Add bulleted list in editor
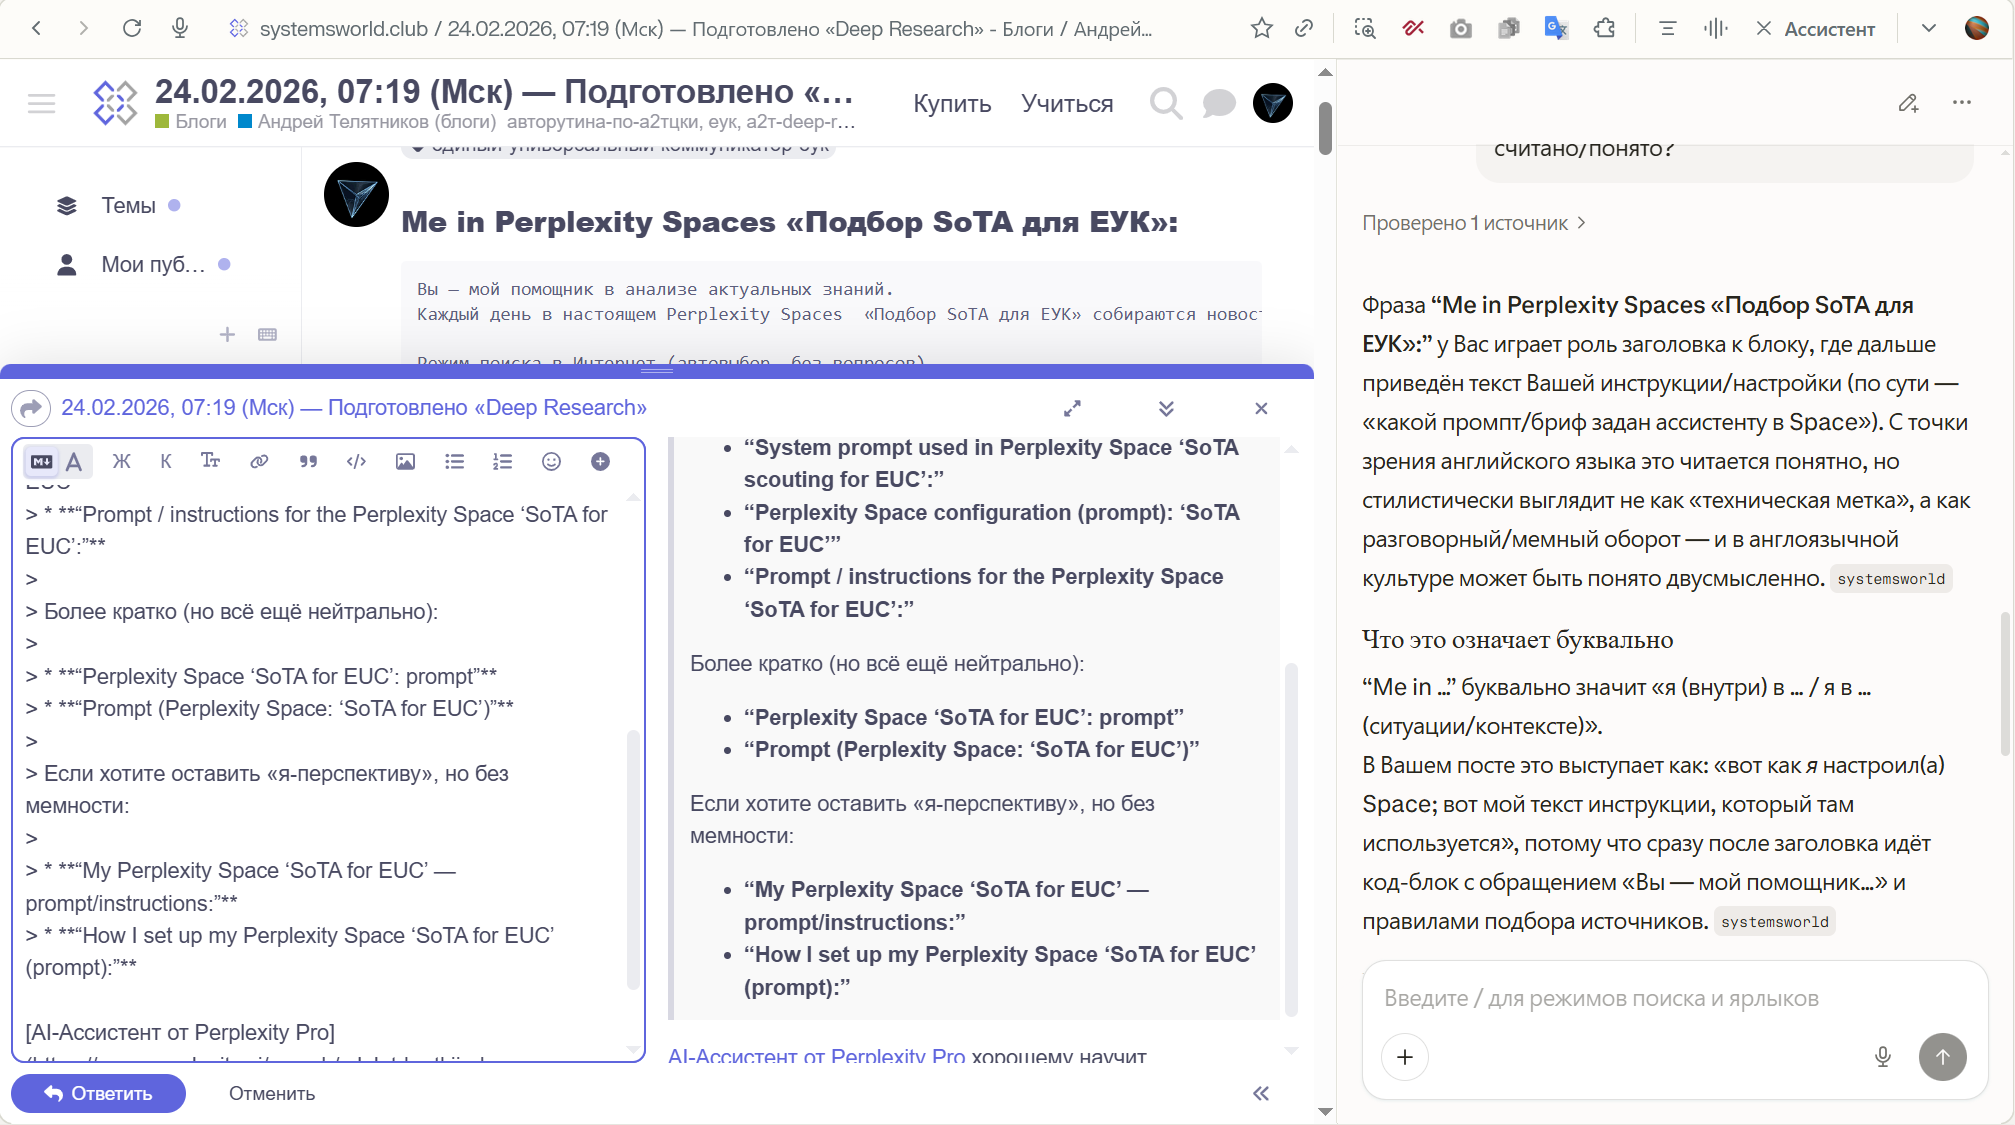This screenshot has height=1125, width=2015. (x=454, y=461)
